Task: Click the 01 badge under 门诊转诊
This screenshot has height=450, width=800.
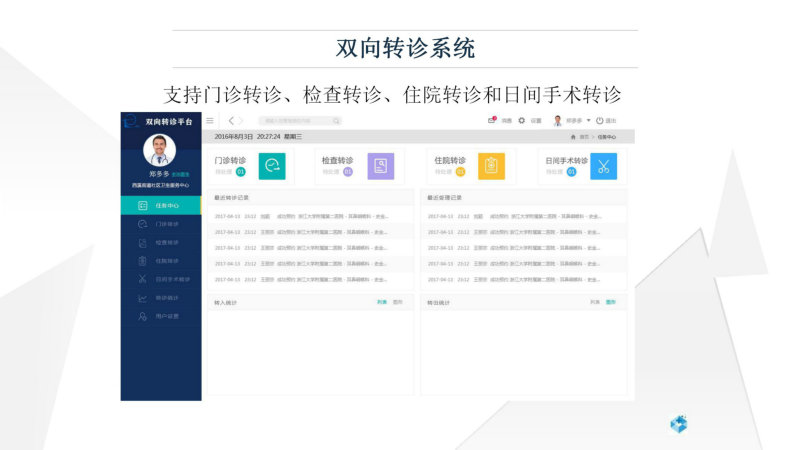Action: coord(240,172)
